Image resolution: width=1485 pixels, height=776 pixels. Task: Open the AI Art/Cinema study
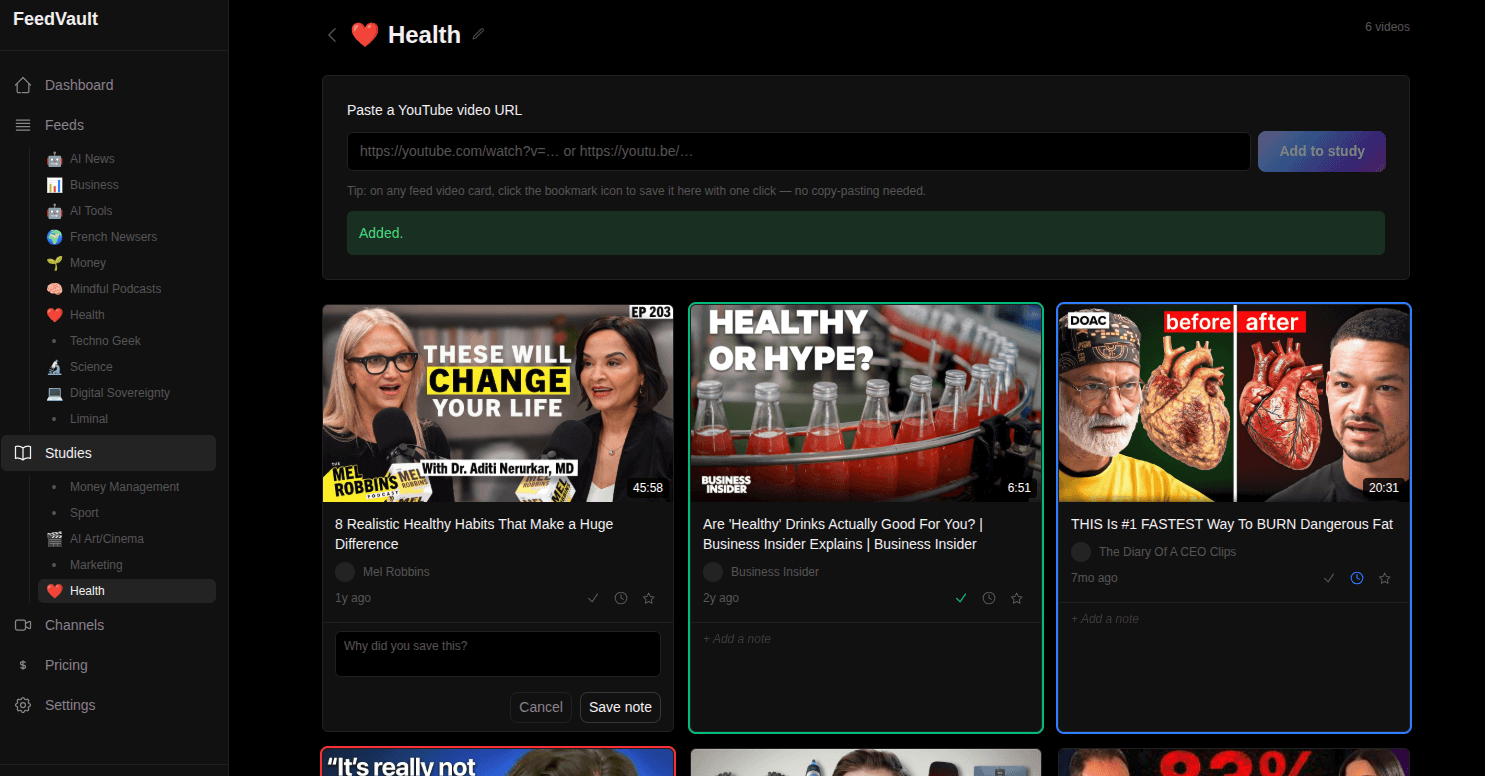point(127,539)
